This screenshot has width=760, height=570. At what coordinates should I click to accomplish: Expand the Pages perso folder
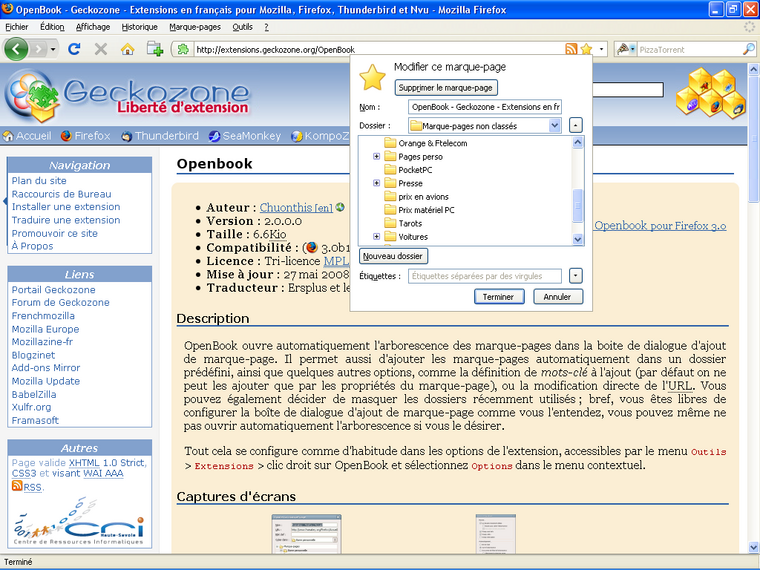pyautogui.click(x=377, y=157)
